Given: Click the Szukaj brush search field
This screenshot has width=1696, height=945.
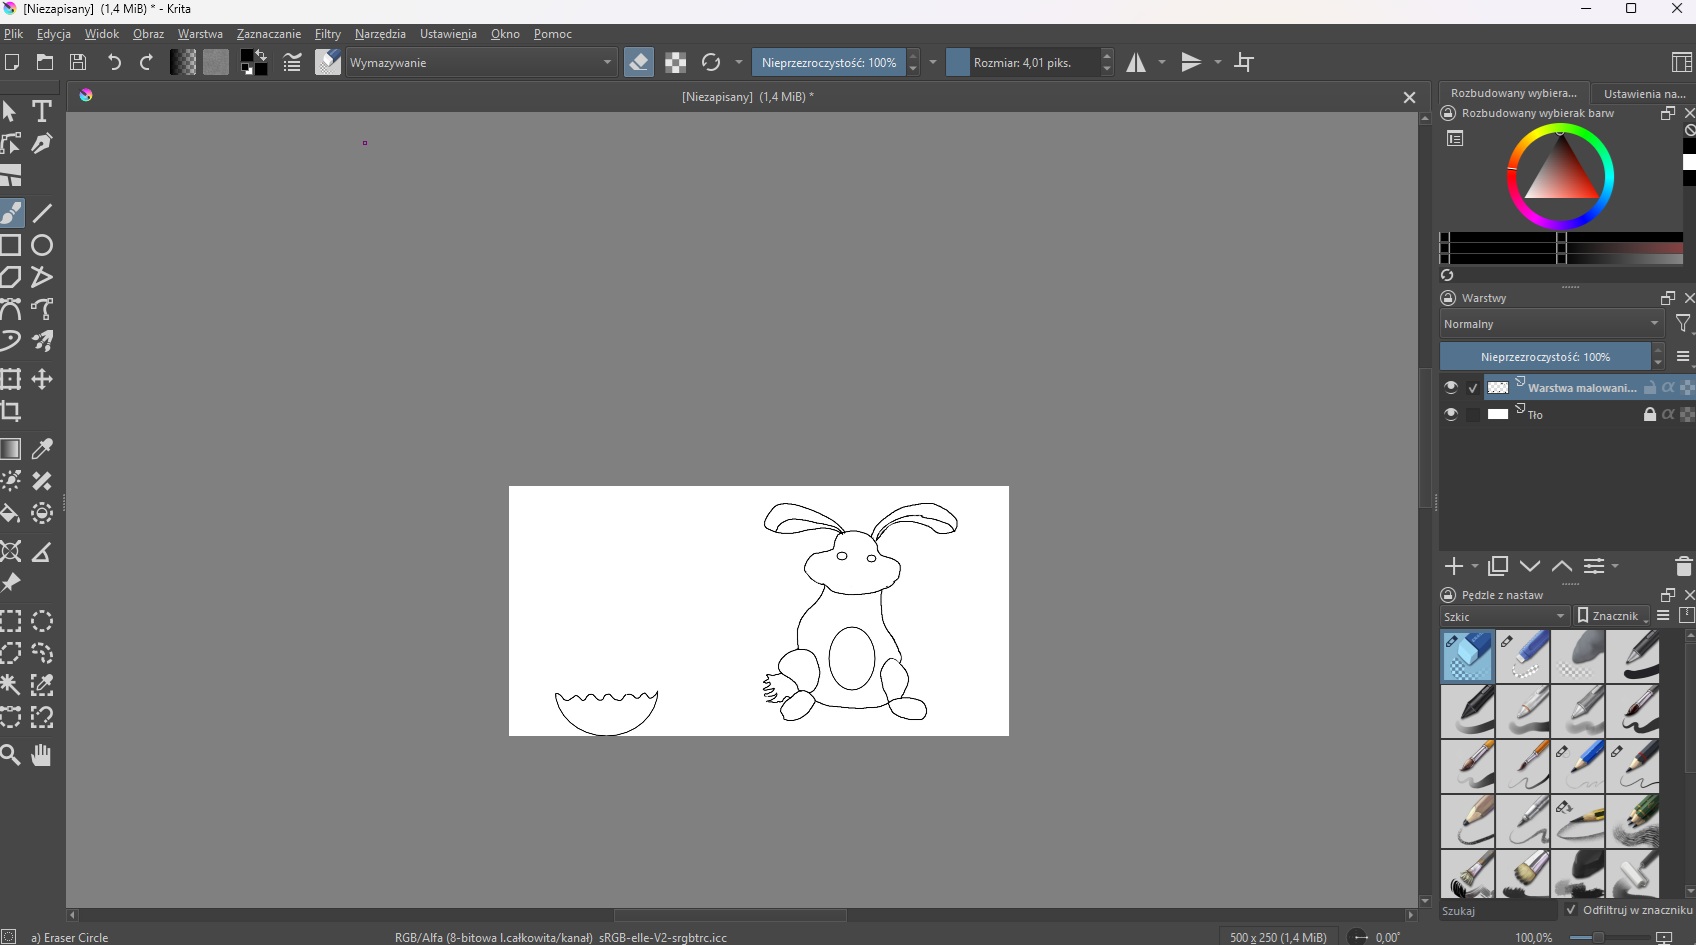Looking at the screenshot, I should pyautogui.click(x=1497, y=911).
